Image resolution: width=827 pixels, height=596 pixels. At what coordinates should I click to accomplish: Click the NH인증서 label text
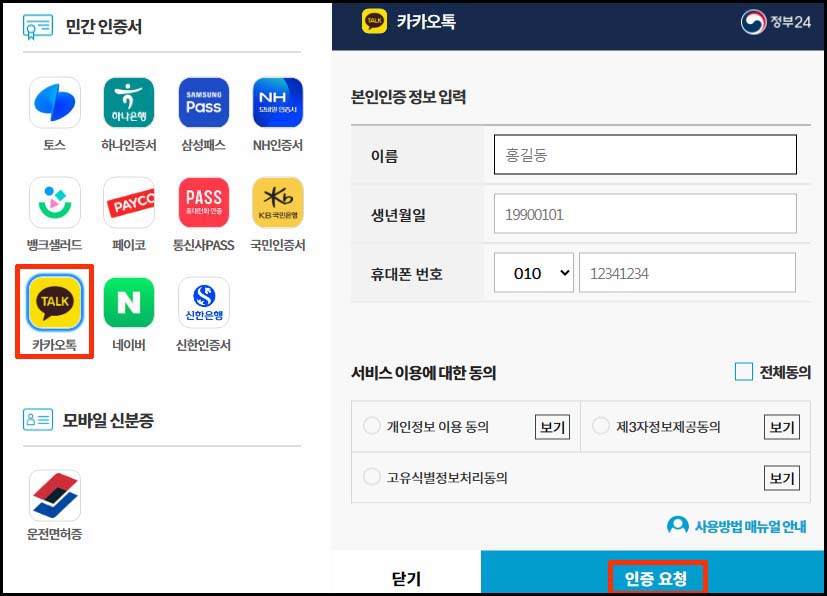click(278, 145)
